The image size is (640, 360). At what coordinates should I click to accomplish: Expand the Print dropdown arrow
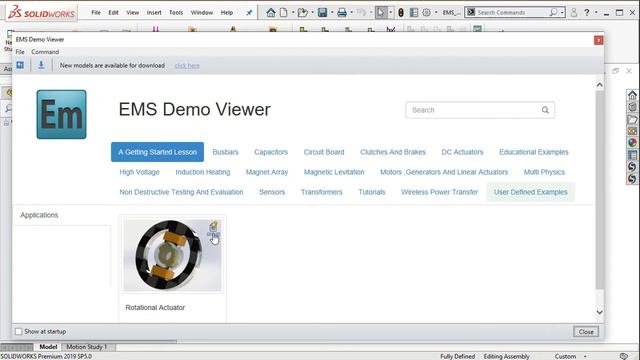pyautogui.click(x=351, y=13)
